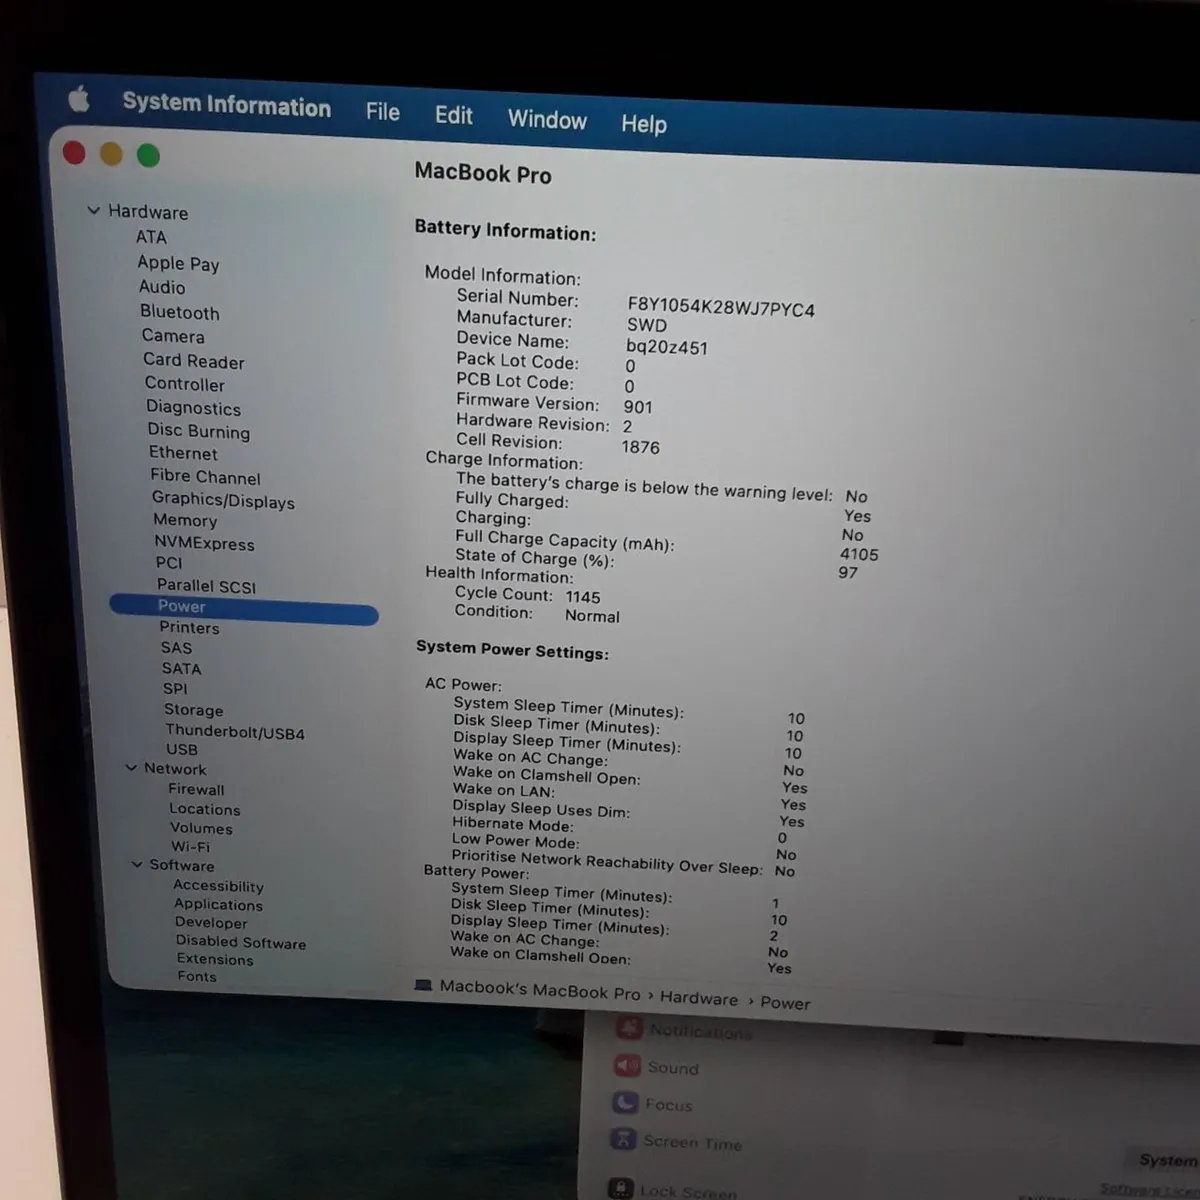Select Card Reader in the sidebar

pyautogui.click(x=194, y=361)
